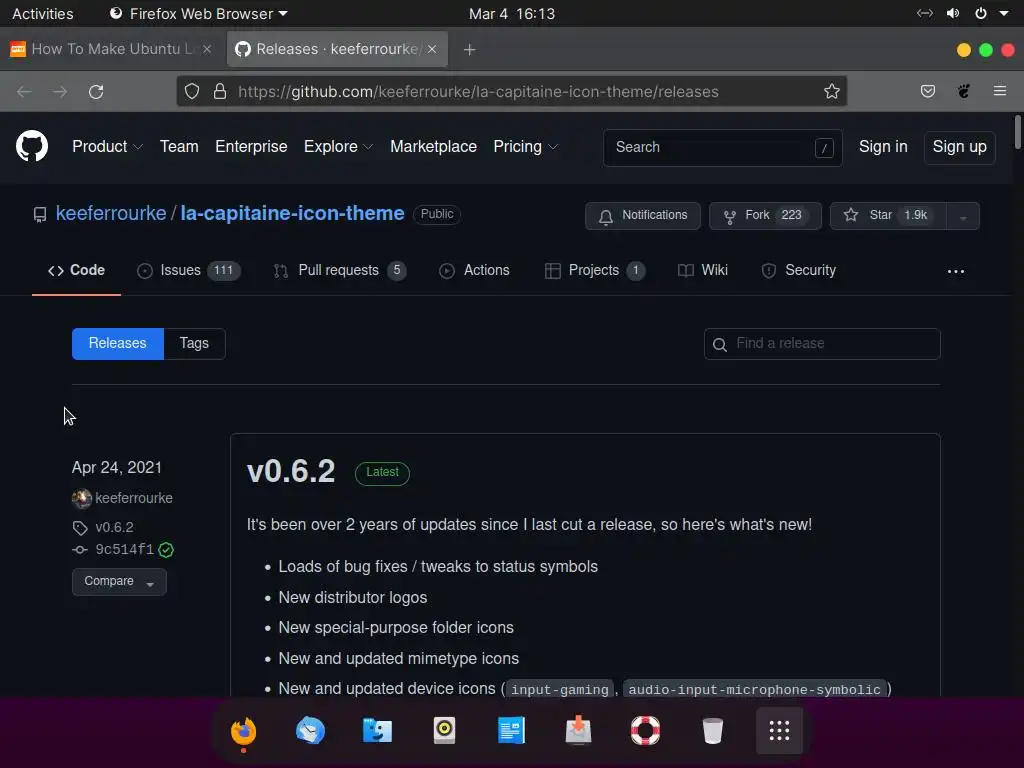Bookmark this page with the star icon
This screenshot has height=768, width=1024.
coord(831,91)
